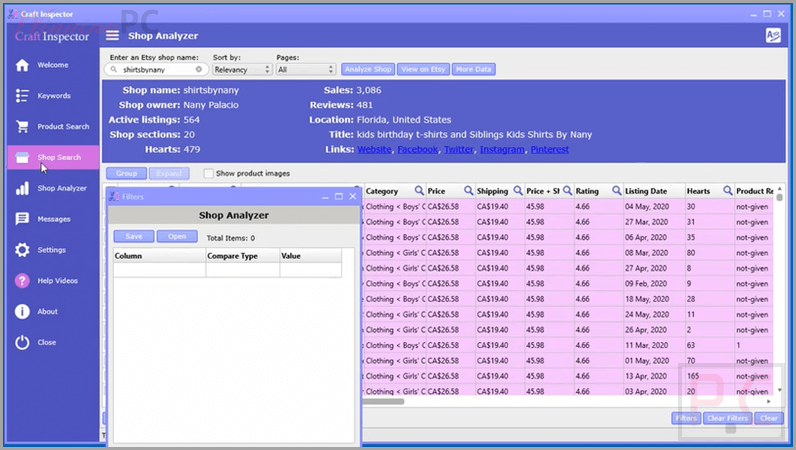Filter the Rating column with magnifier icon
Image resolution: width=796 pixels, height=450 pixels.
616,190
